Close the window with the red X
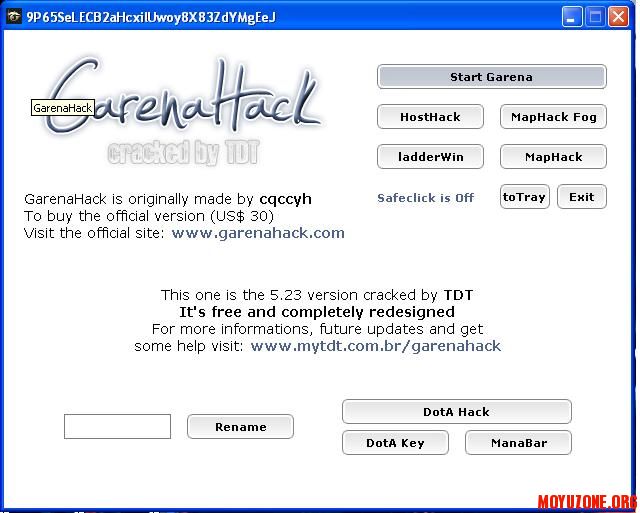Viewport: 640px width, 513px height. click(618, 17)
